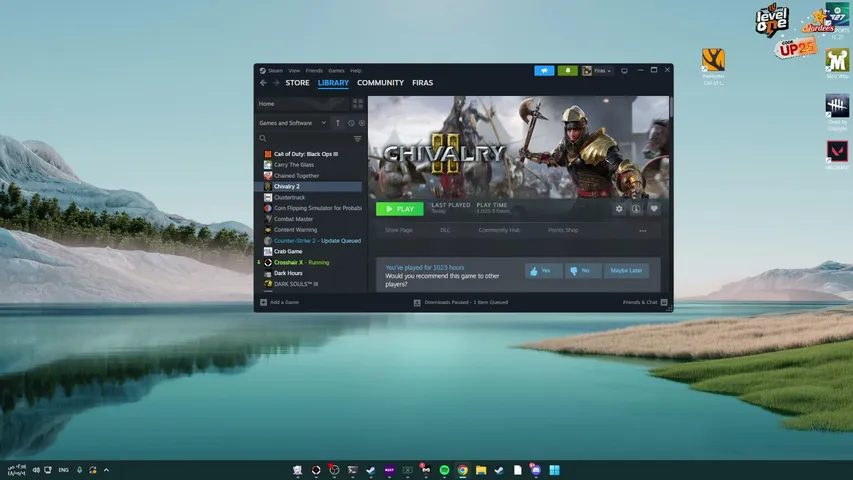
Task: Click the Windows Start button
Action: 554,470
